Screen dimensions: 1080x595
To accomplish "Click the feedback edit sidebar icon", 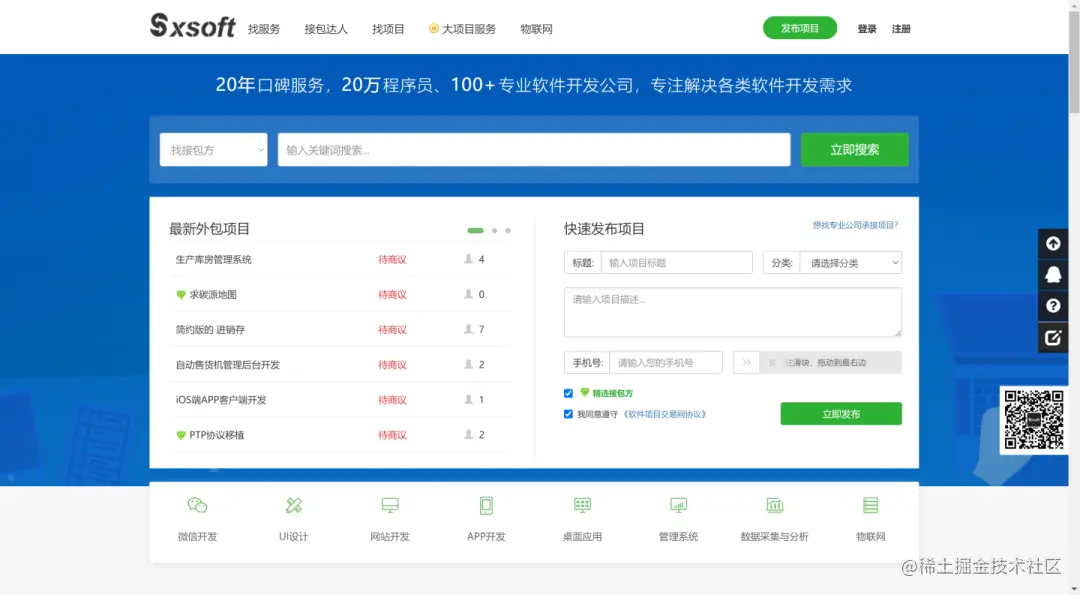I will [1053, 337].
